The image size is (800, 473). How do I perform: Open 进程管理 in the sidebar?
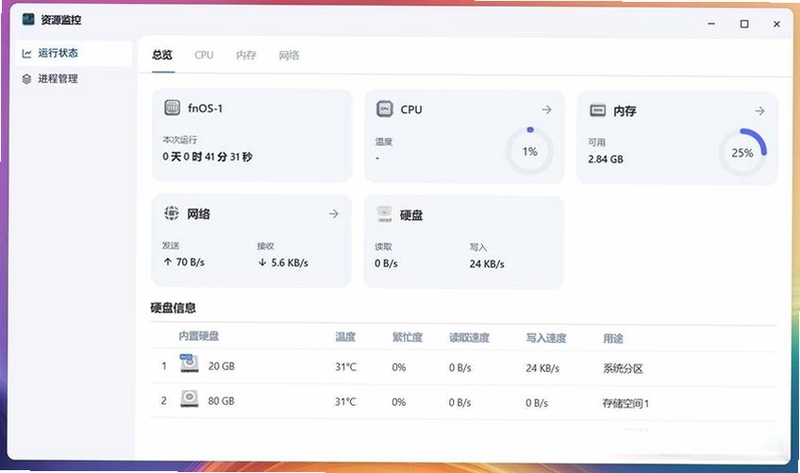coord(73,79)
